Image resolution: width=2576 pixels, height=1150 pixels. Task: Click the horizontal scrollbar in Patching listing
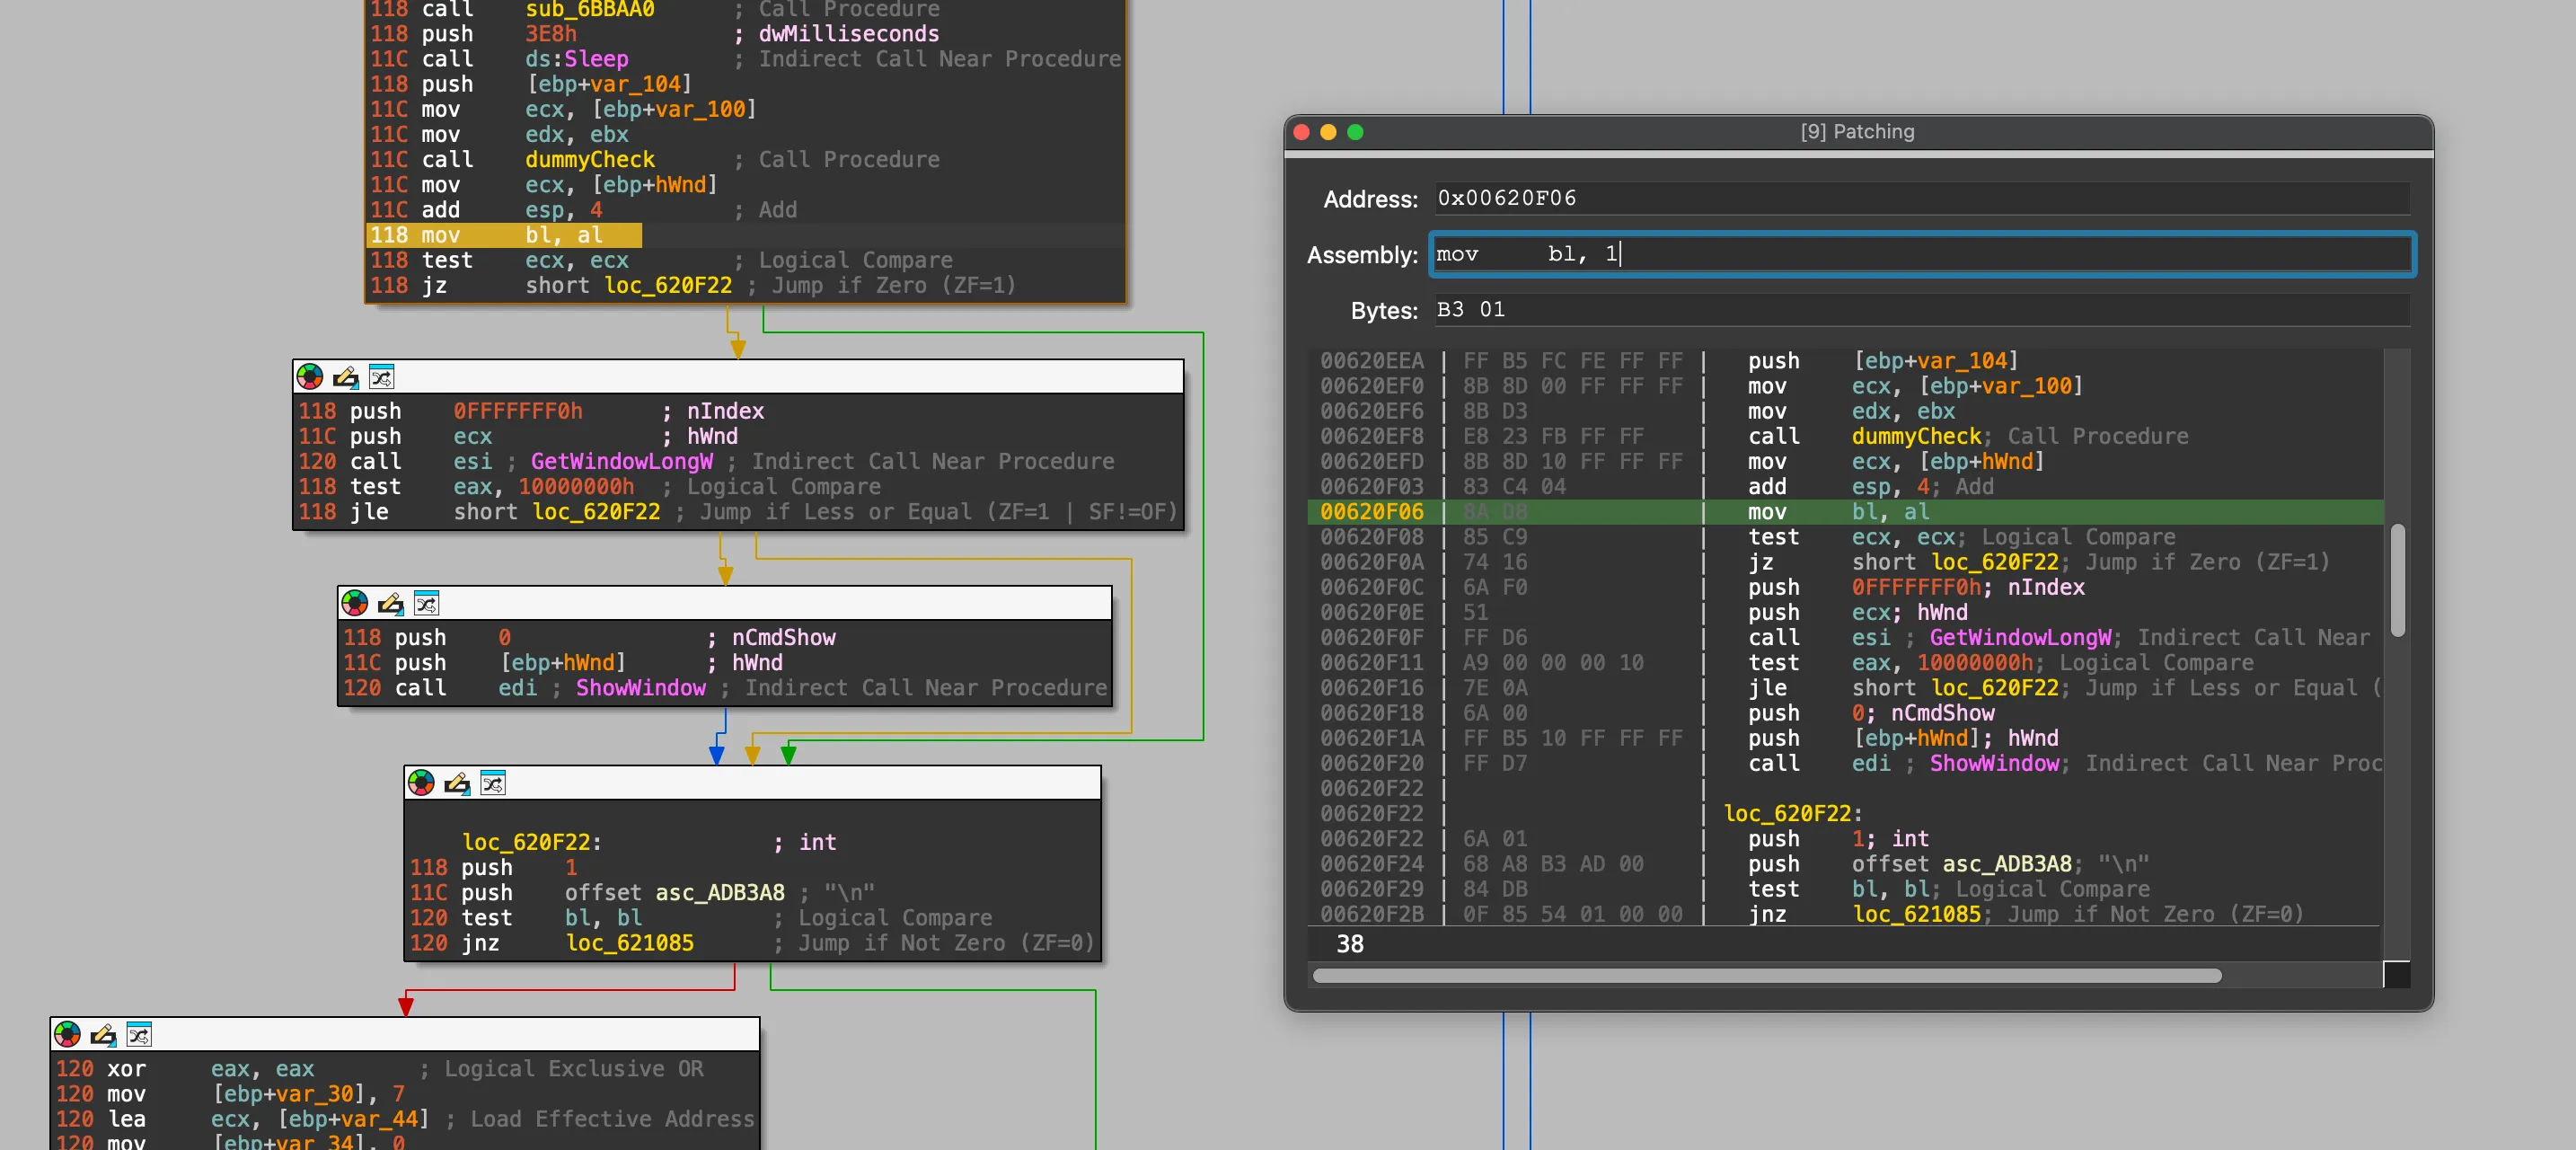[1765, 975]
